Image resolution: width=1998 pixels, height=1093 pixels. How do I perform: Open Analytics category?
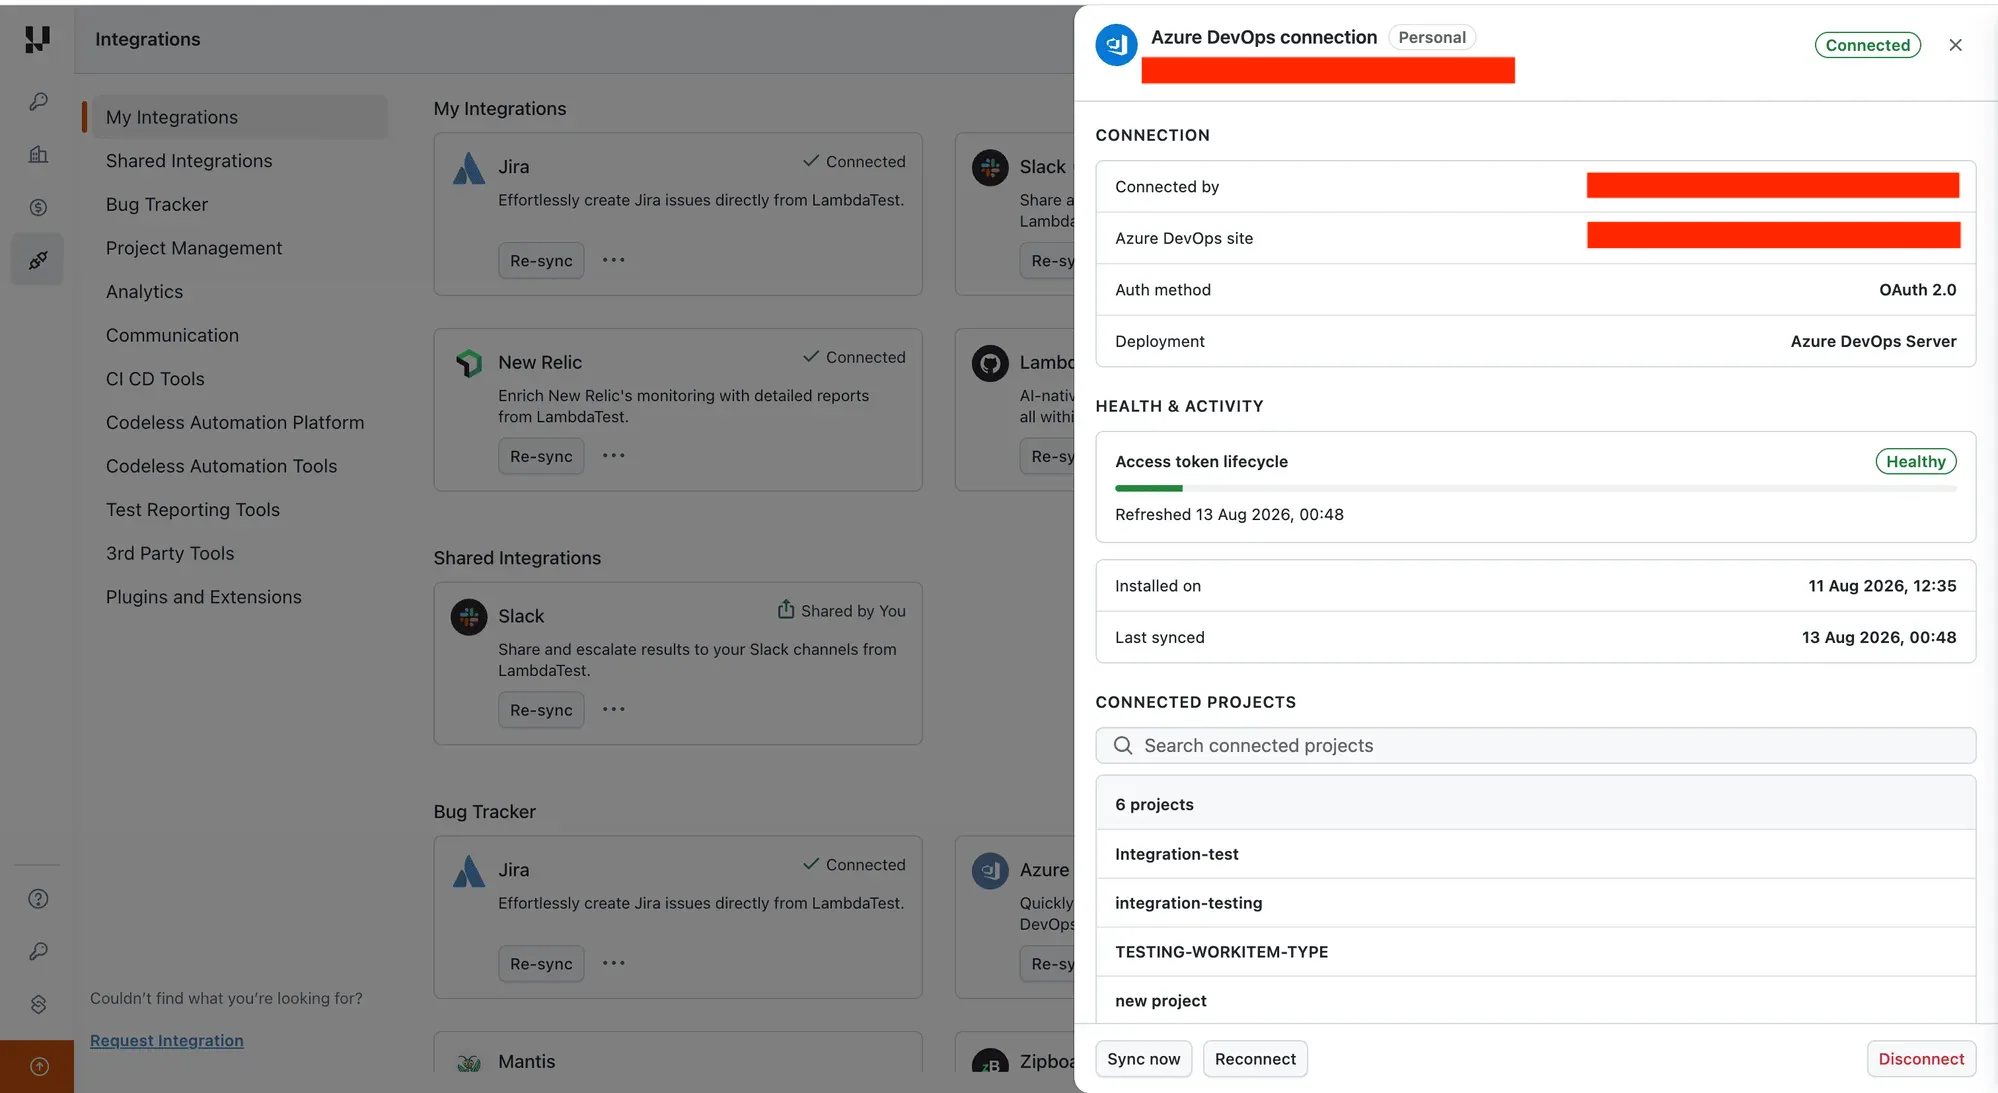click(145, 292)
